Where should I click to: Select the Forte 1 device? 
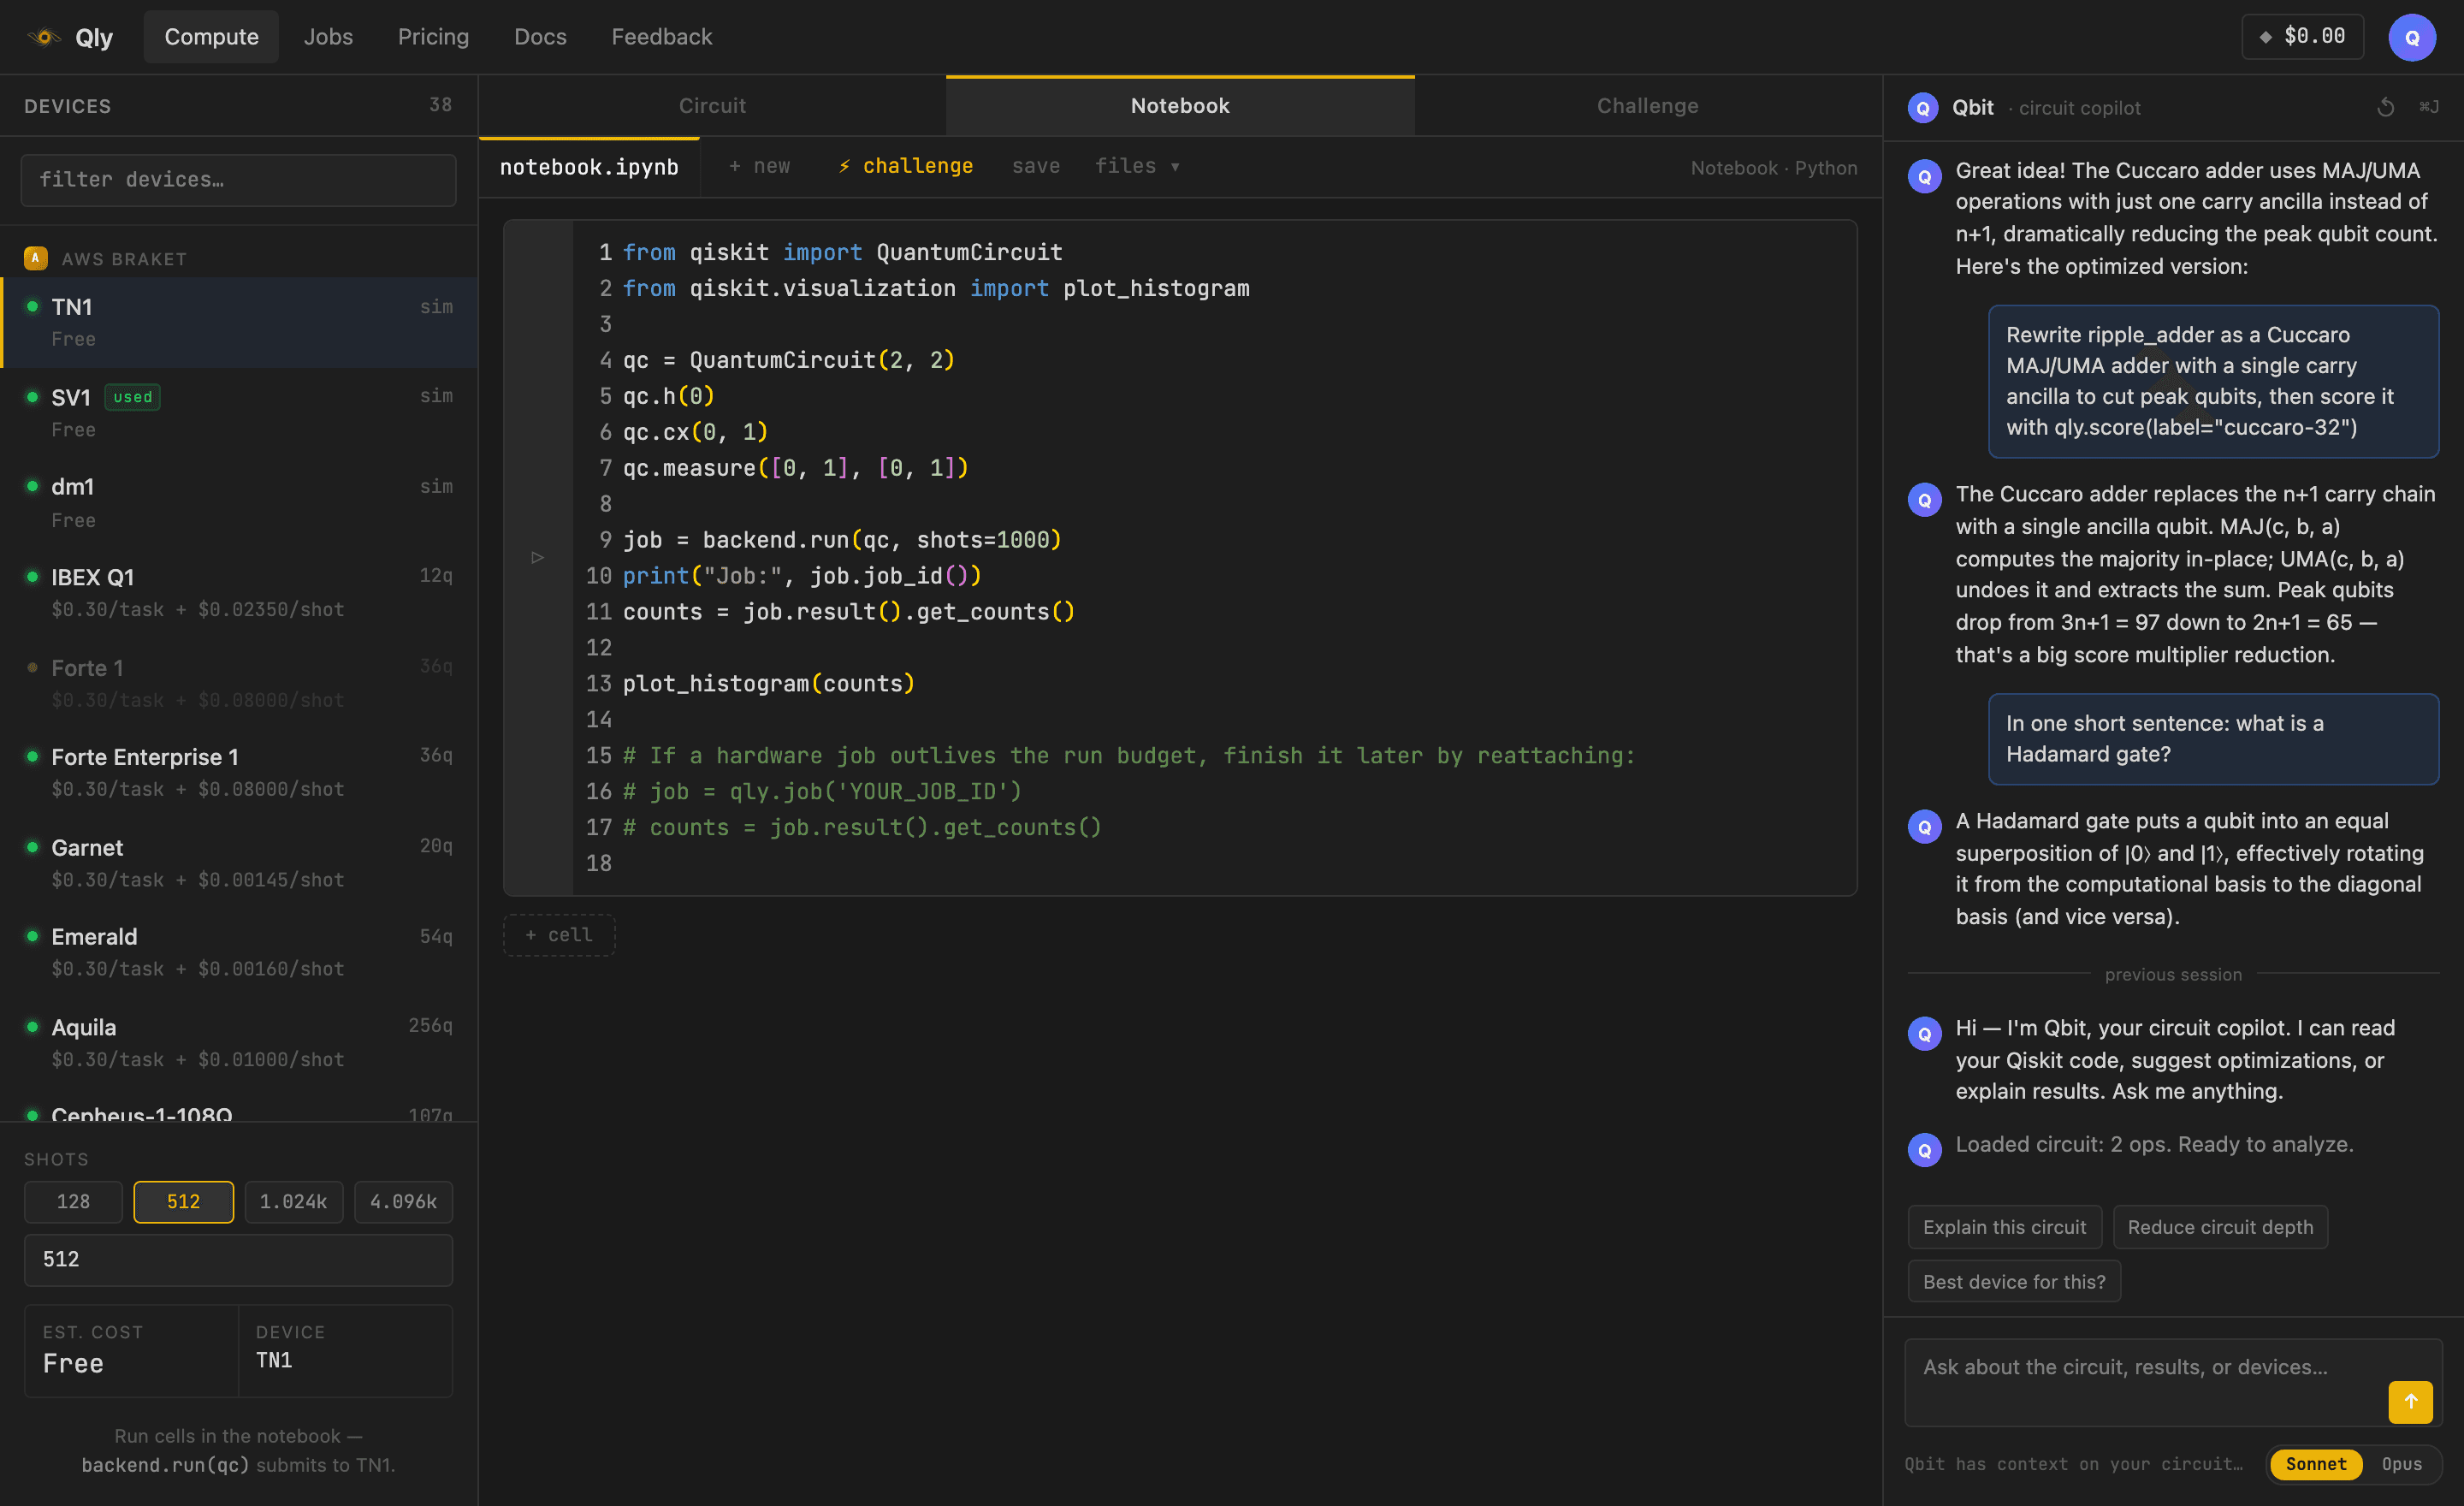click(239, 683)
